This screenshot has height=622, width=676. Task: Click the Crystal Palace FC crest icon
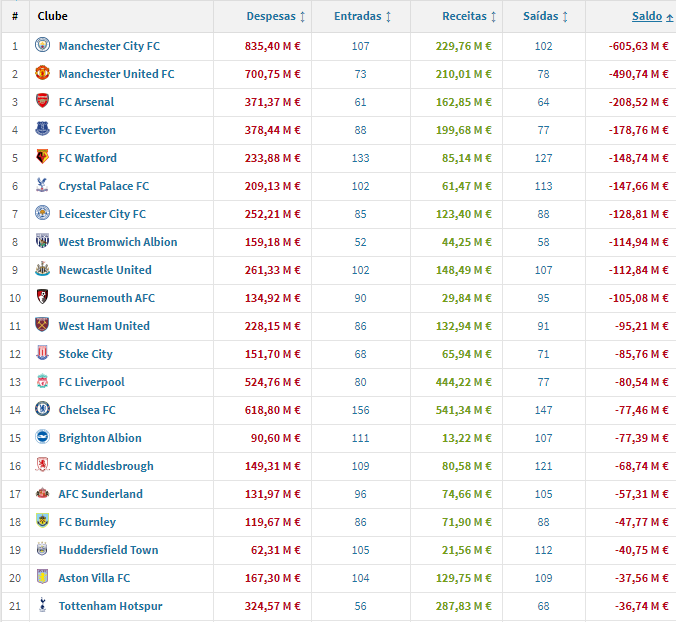[x=42, y=186]
